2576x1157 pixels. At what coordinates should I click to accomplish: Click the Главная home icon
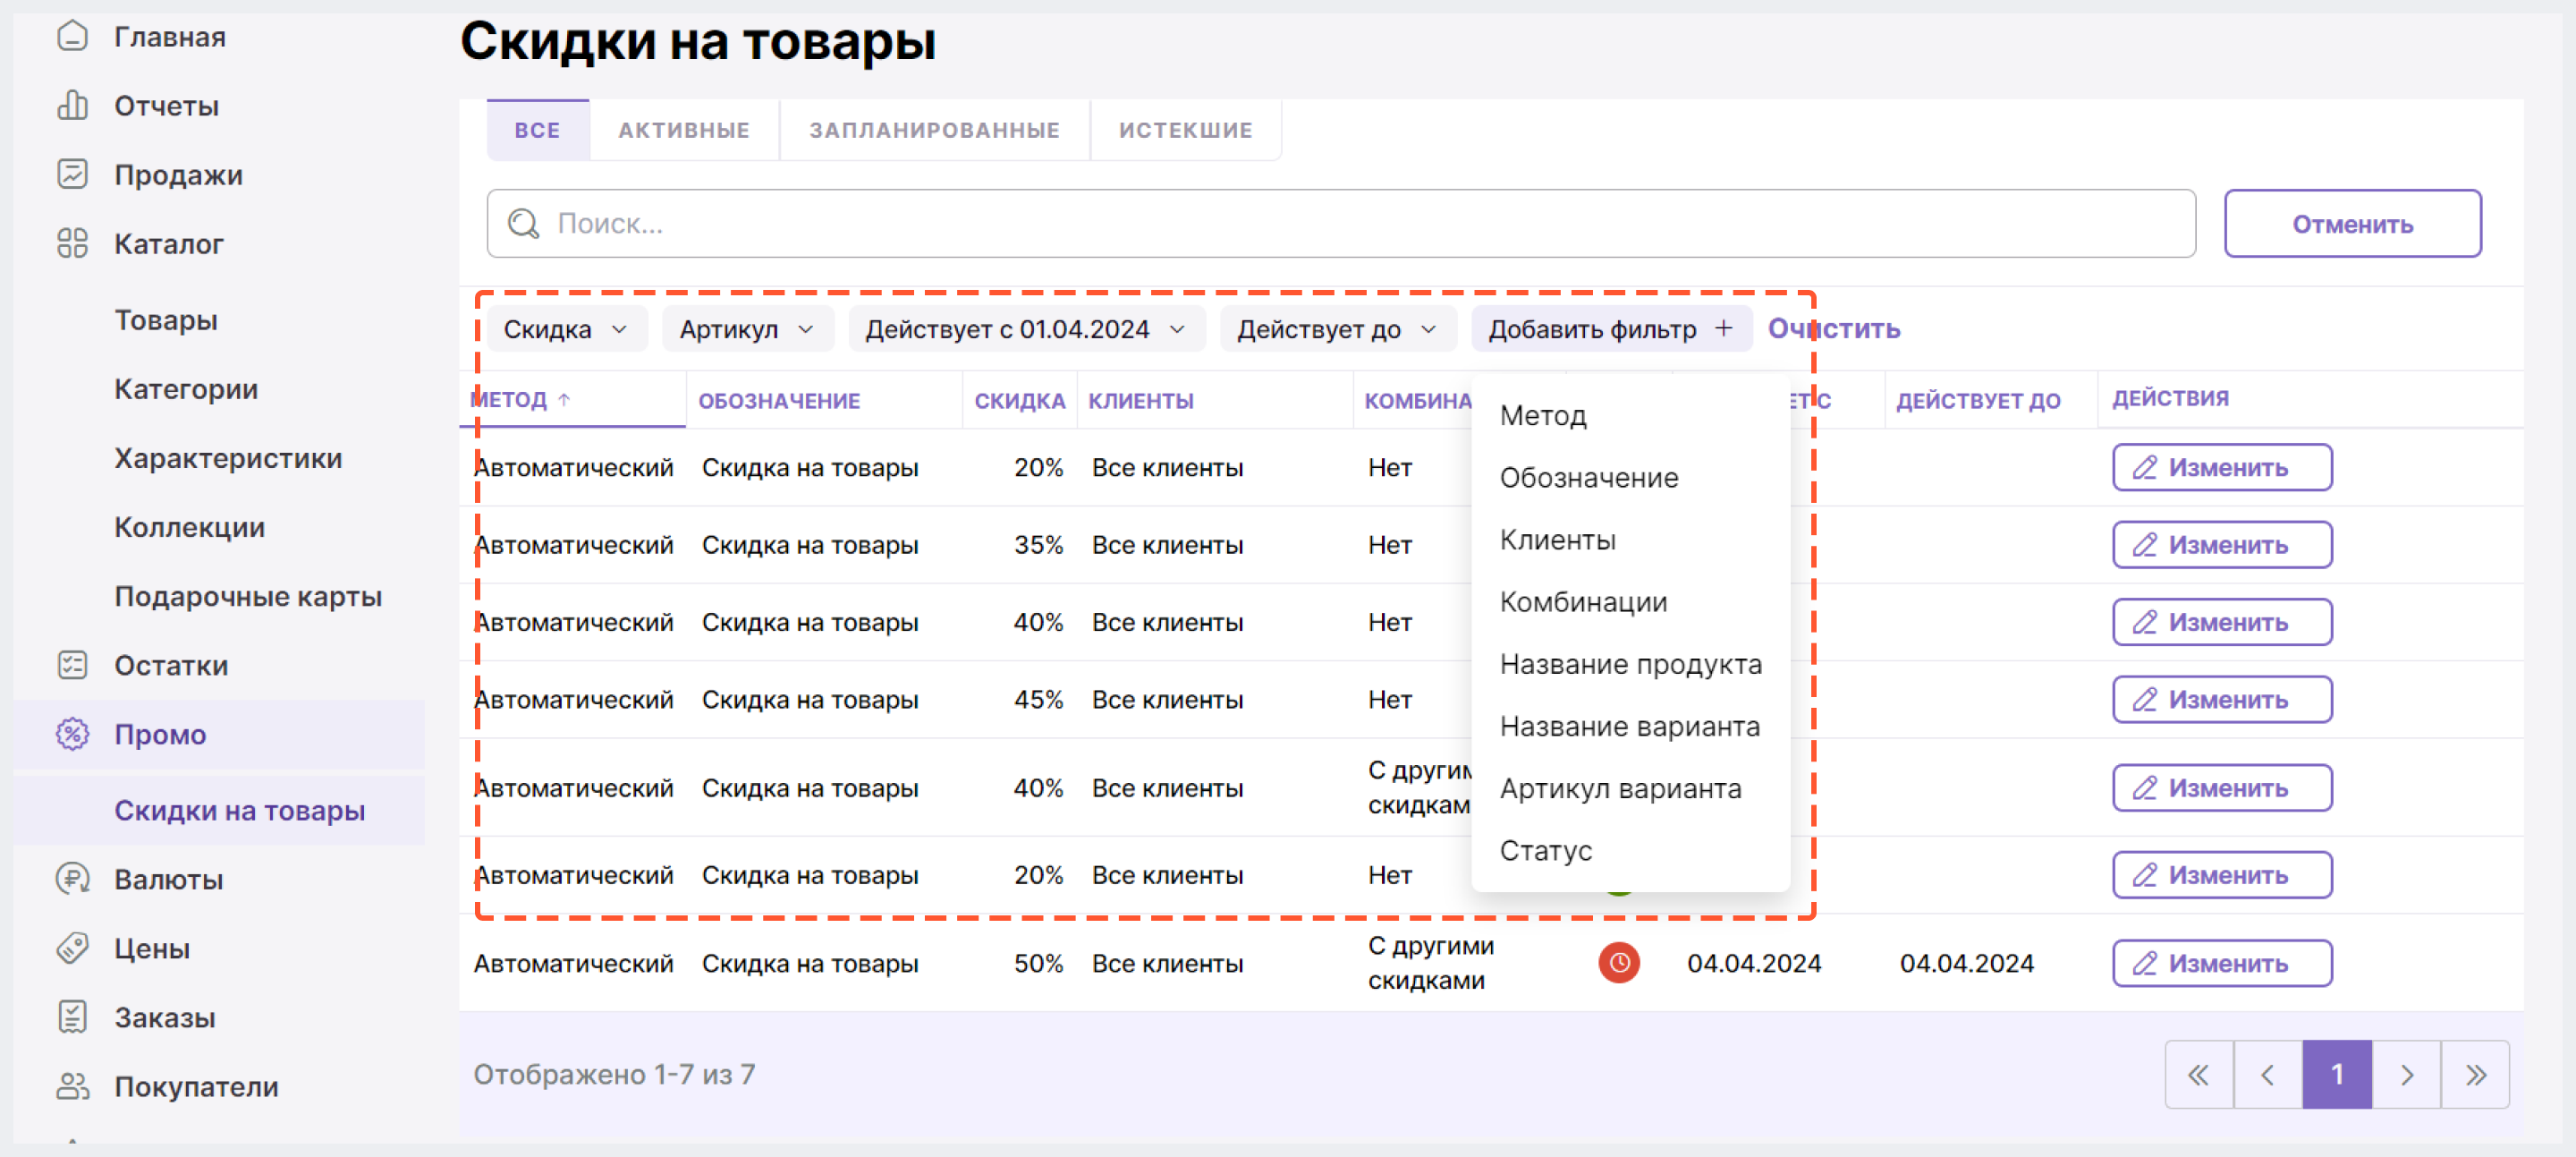[72, 36]
